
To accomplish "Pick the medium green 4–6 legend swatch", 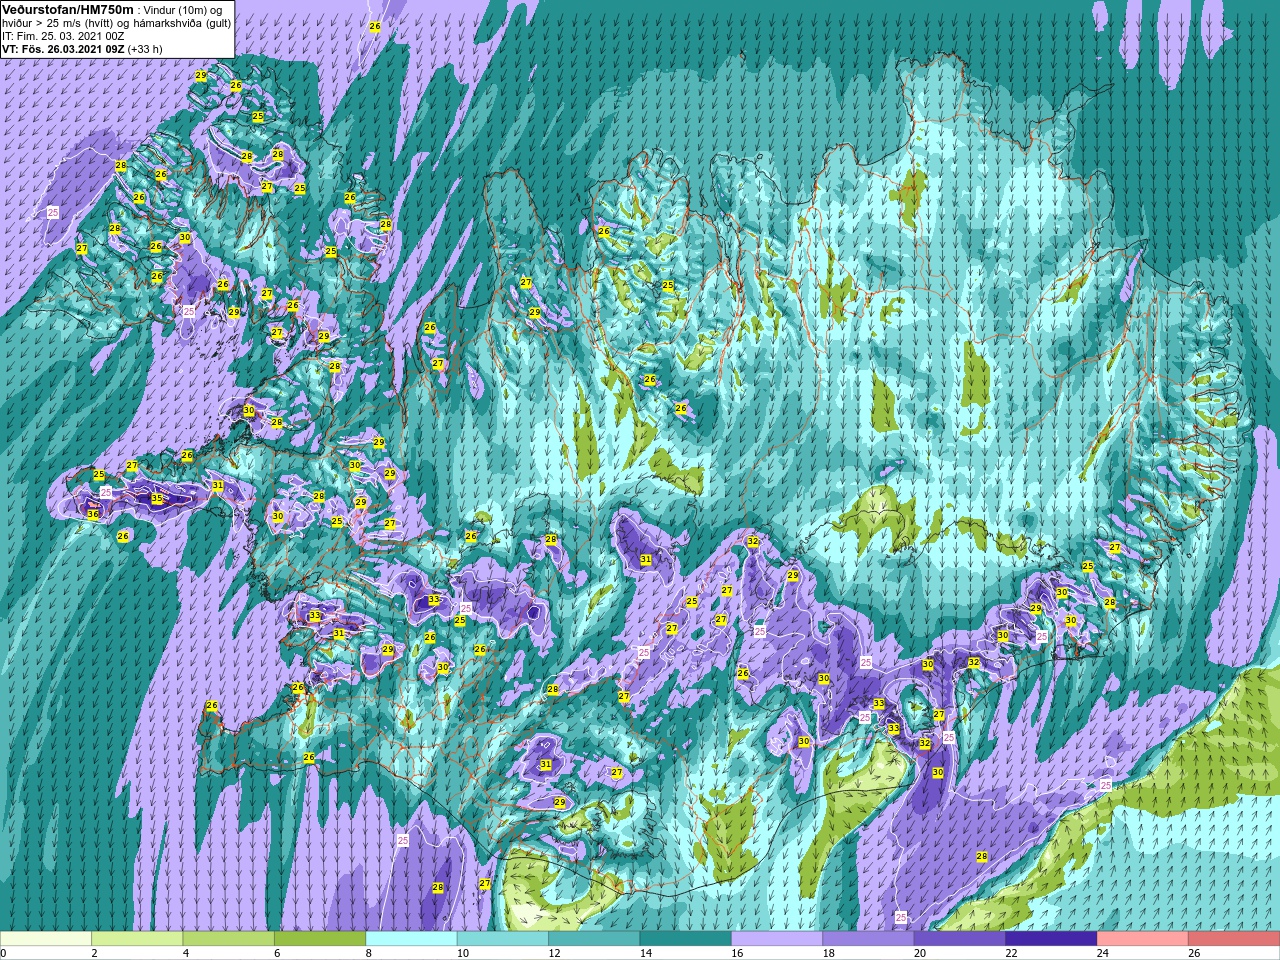I will point(228,939).
